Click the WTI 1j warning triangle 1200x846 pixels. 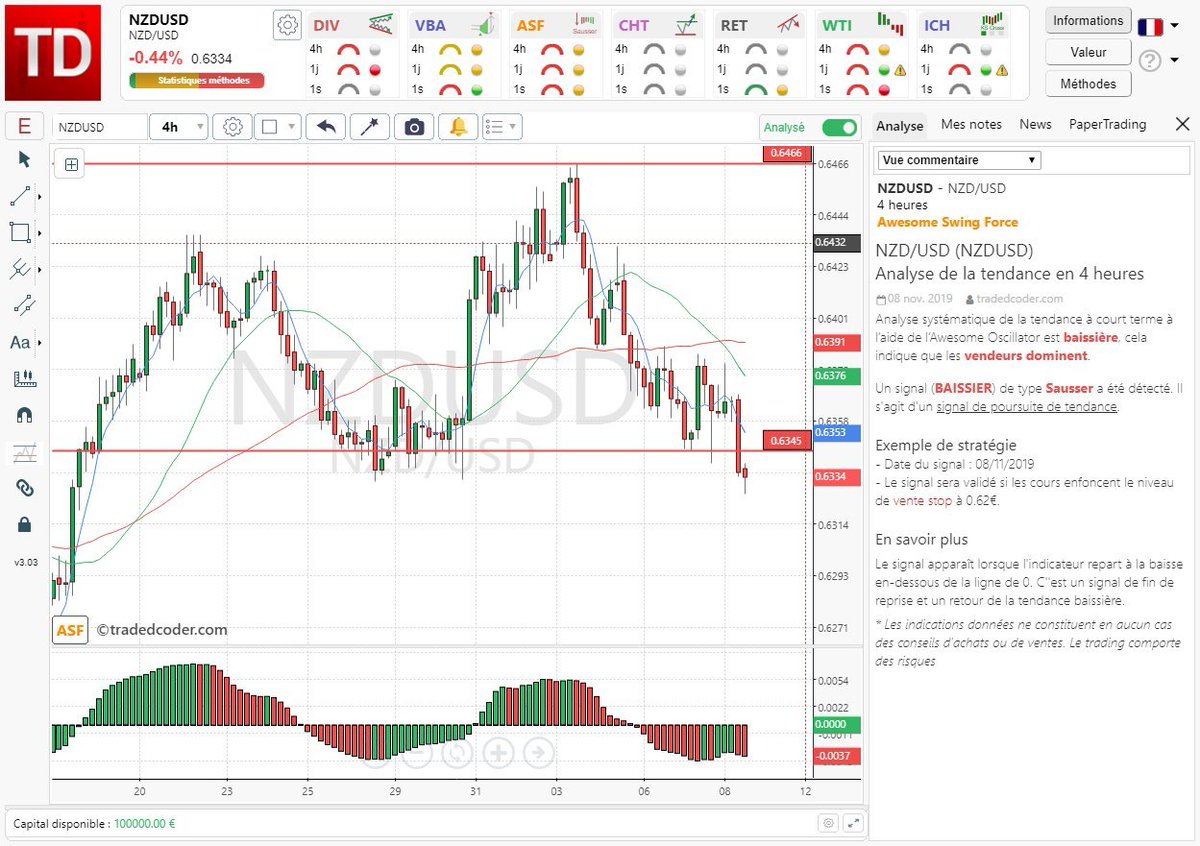[x=901, y=70]
